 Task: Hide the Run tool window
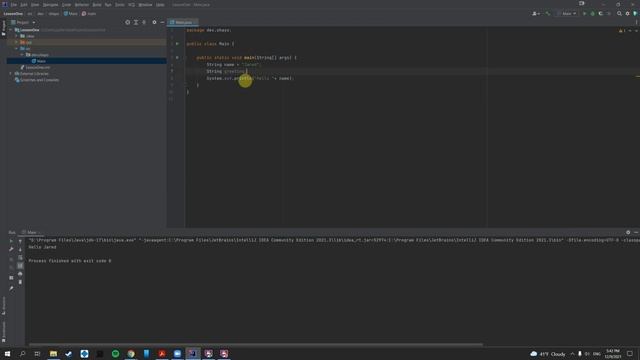click(x=636, y=232)
